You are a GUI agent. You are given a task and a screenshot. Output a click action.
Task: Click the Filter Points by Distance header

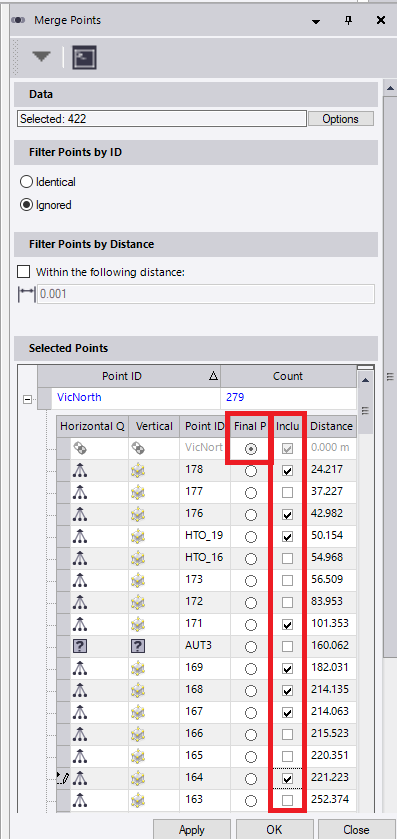pos(196,244)
